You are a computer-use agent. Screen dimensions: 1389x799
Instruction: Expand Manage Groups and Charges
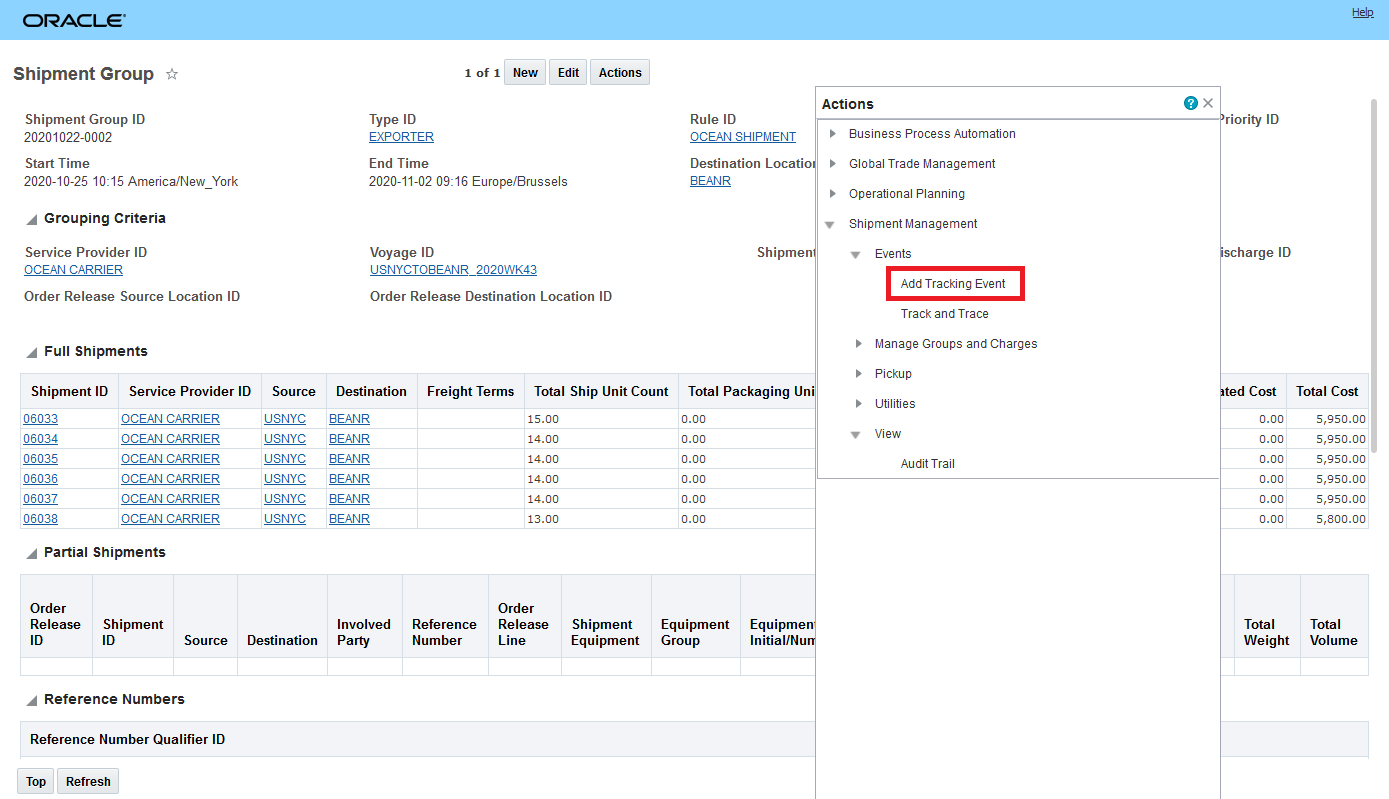coord(858,344)
